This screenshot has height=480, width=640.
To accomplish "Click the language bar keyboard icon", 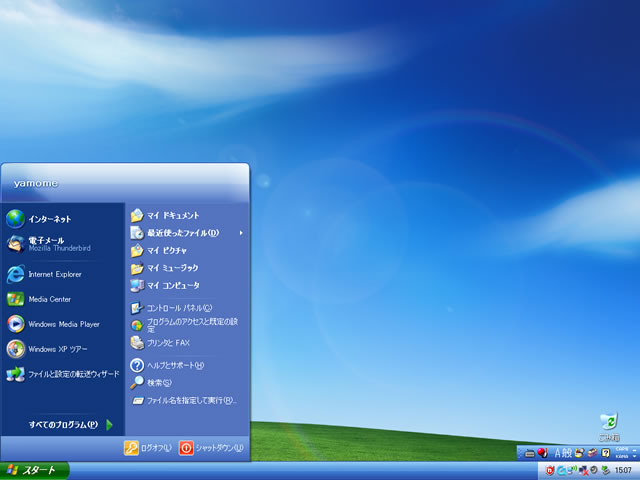I will [529, 453].
